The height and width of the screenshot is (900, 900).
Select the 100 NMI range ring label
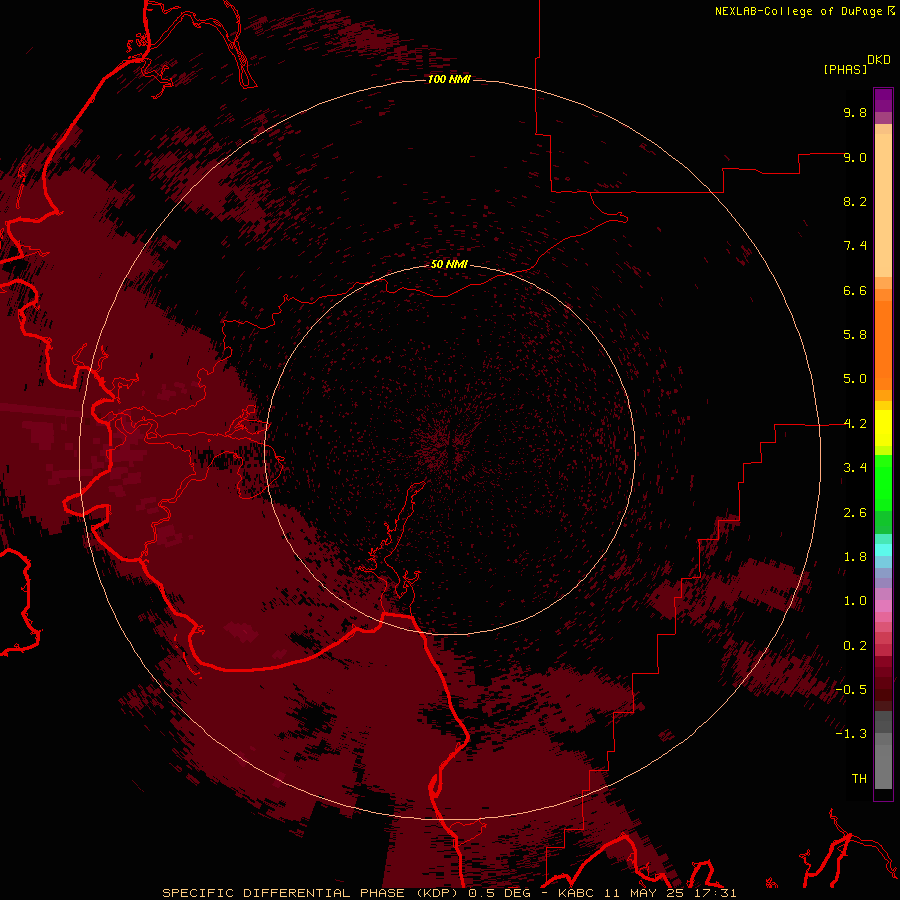[x=449, y=79]
